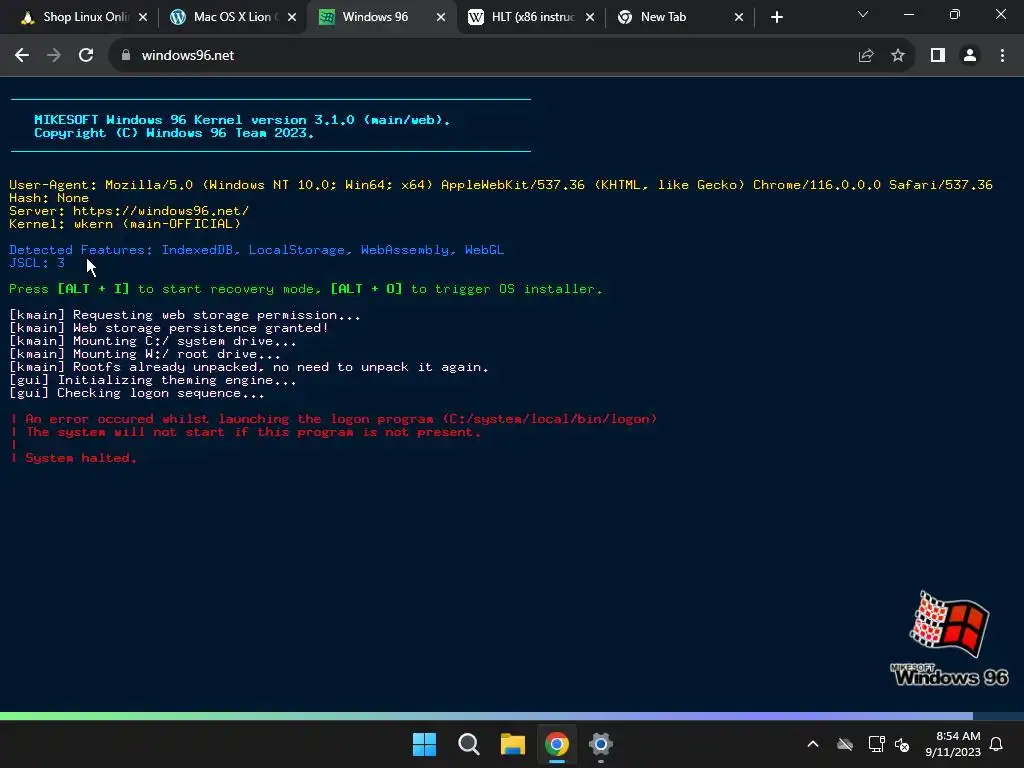Show hidden system tray icons
Screen dimensions: 1024x768
813,744
